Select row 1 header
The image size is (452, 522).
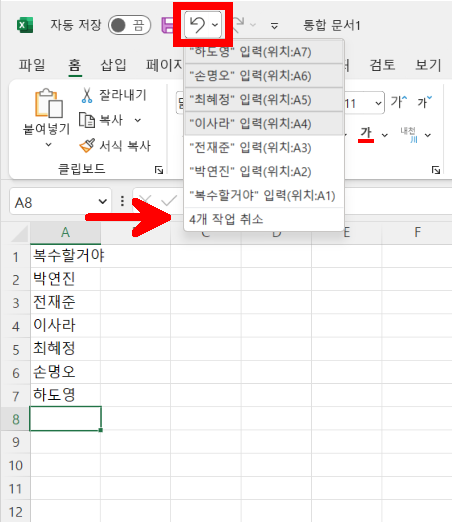pos(16,257)
